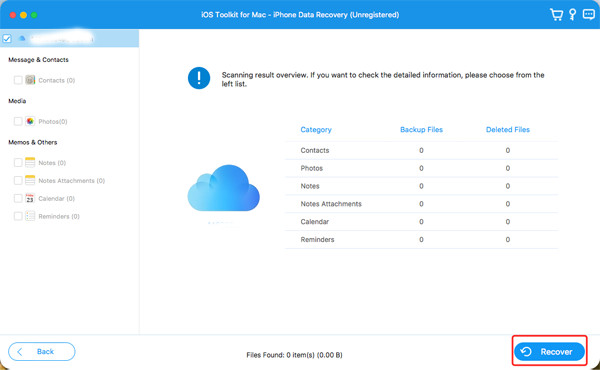Tick the Notes (0) checkbox
This screenshot has height=370, width=600.
point(18,163)
